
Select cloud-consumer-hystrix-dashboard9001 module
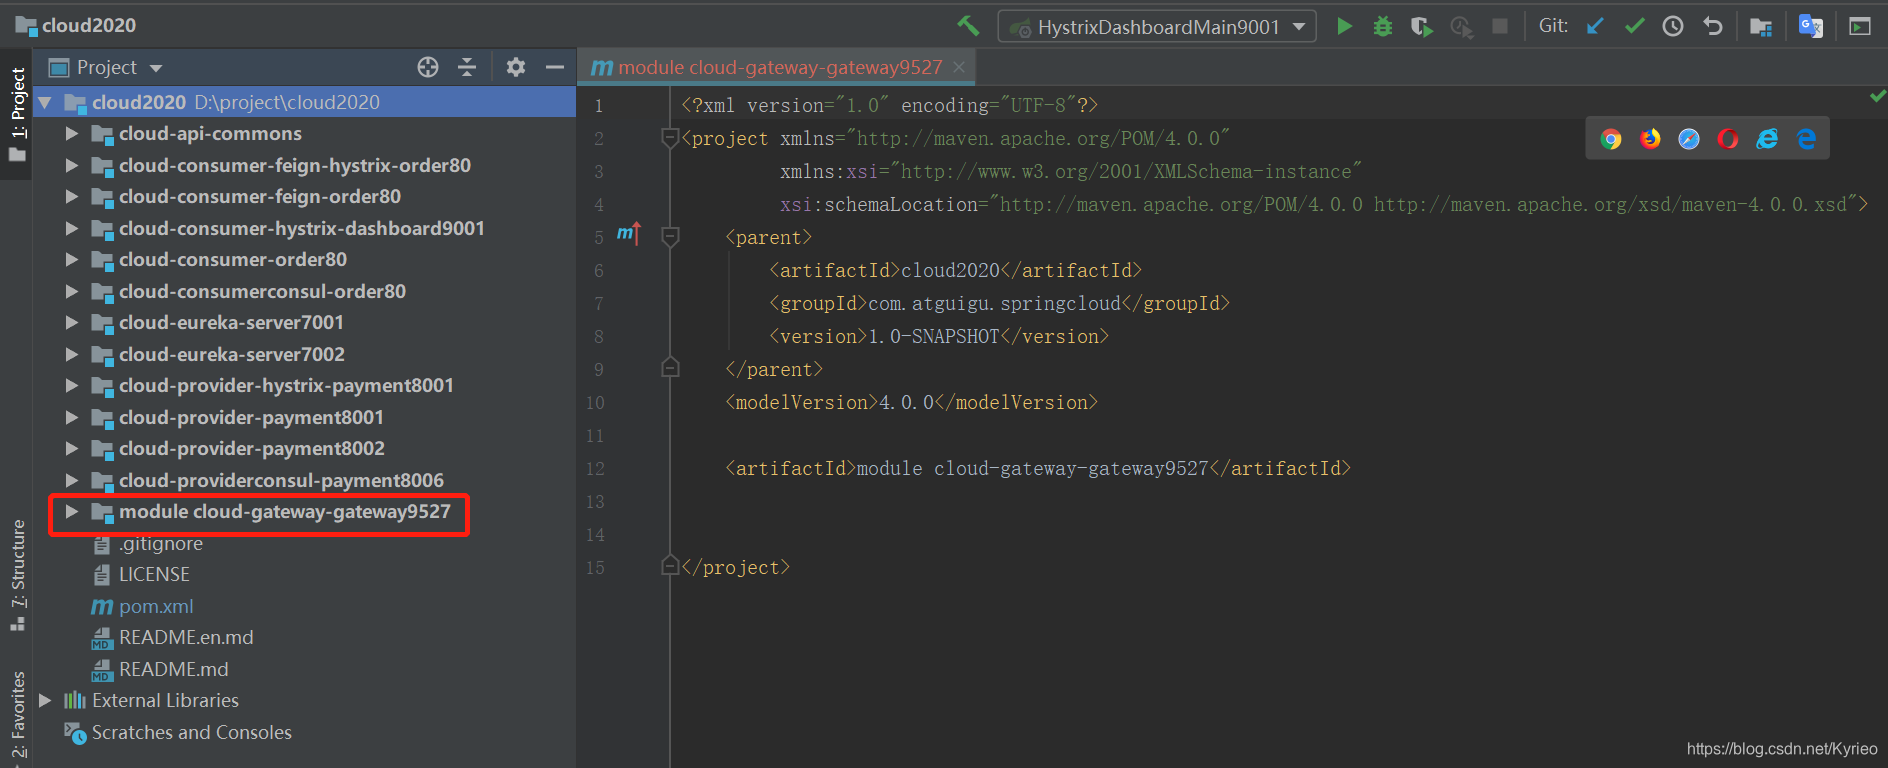[302, 229]
